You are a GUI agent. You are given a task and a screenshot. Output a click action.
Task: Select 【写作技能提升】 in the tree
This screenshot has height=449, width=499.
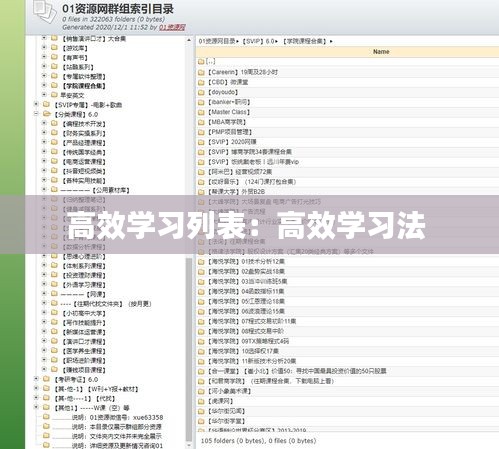[x=84, y=323]
